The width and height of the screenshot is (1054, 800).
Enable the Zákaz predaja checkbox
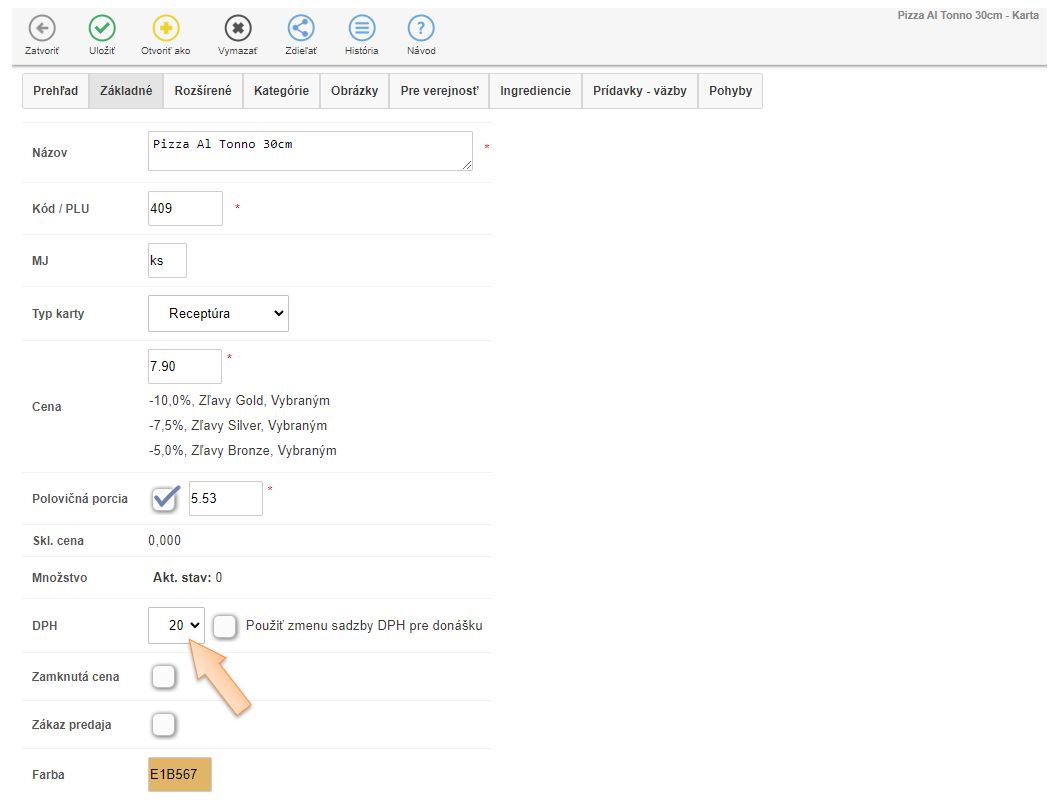click(x=163, y=724)
